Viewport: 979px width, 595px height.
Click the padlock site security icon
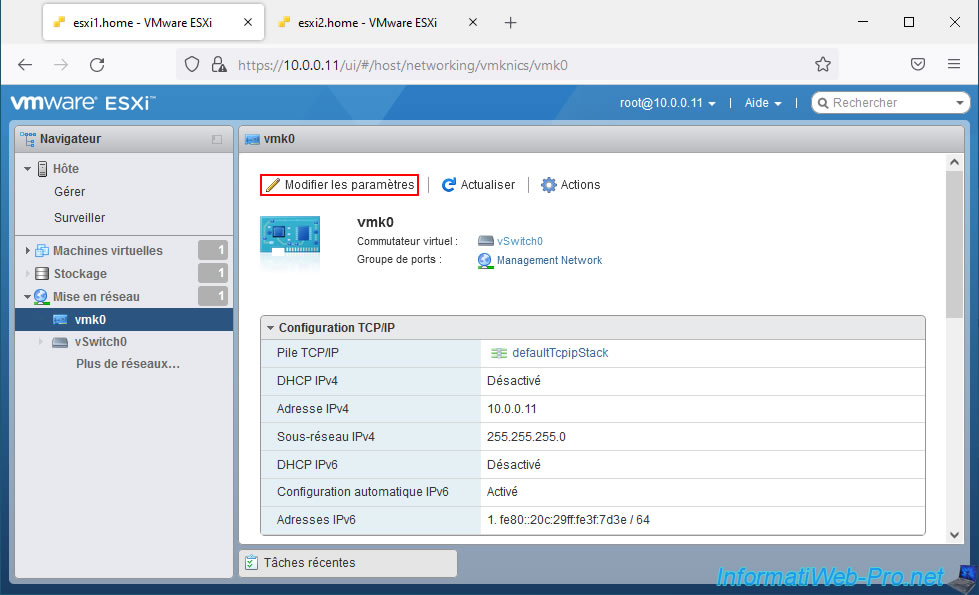219,64
